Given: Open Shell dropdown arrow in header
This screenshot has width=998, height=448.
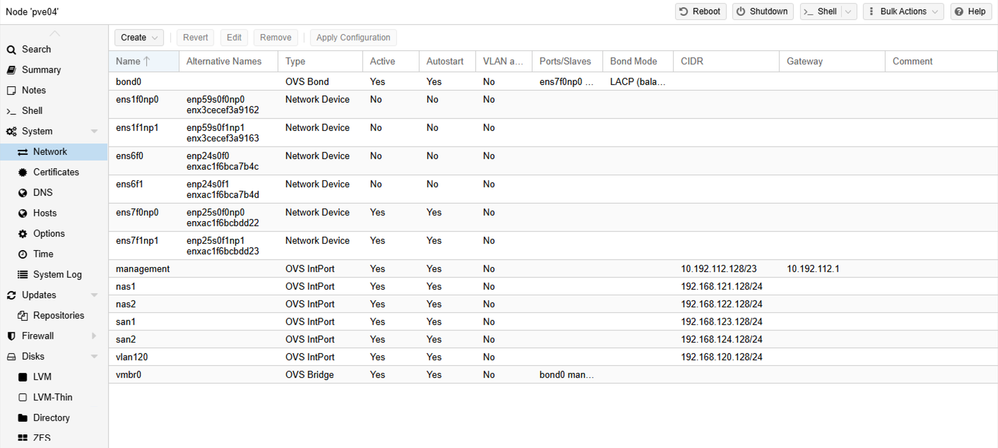Looking at the screenshot, I should (x=848, y=12).
